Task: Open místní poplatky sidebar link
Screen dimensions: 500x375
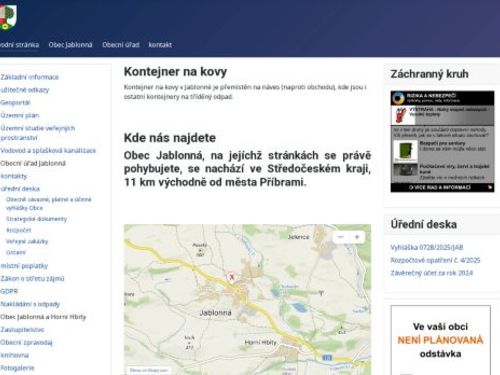Action: coord(24,266)
